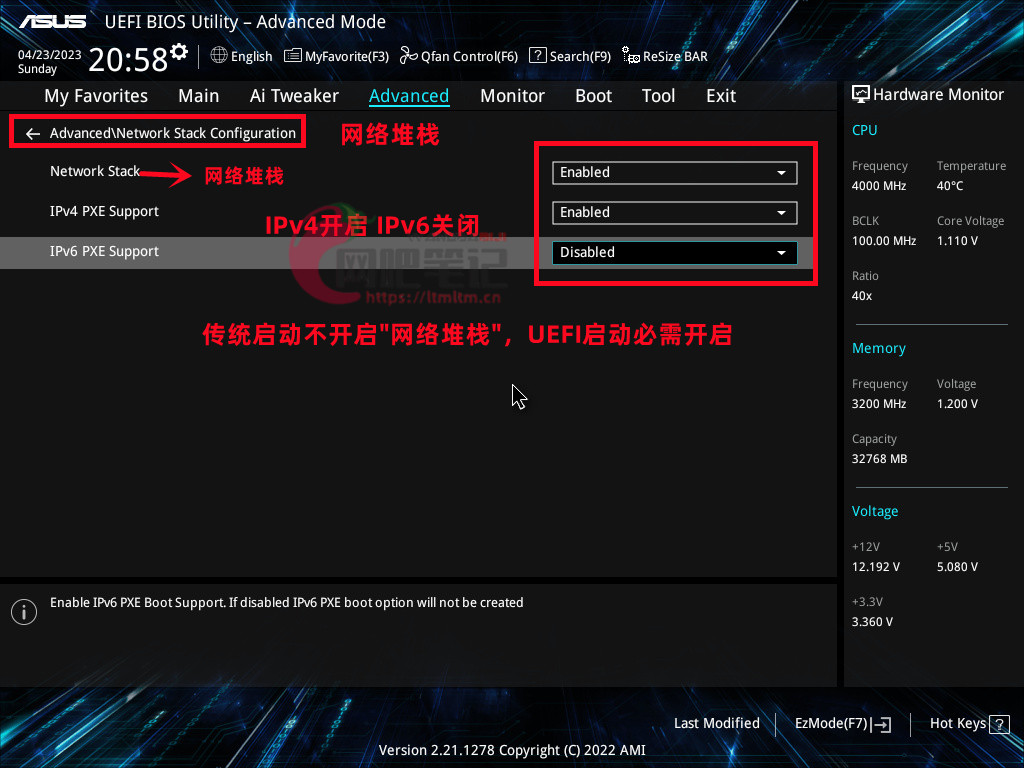Click the Search(F9) label
The image size is (1024, 768).
pyautogui.click(x=580, y=57)
